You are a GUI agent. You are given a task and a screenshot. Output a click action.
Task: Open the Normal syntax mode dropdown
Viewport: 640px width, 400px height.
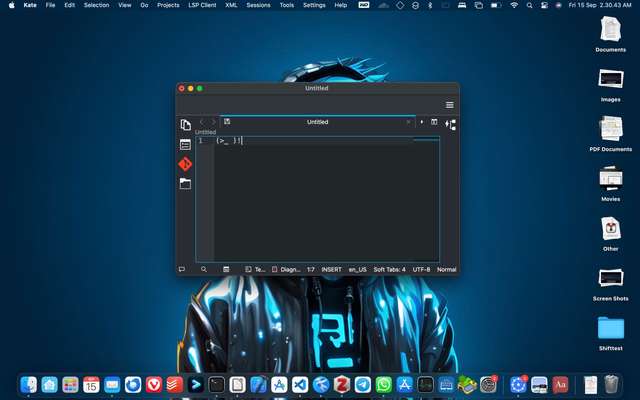tap(446, 269)
